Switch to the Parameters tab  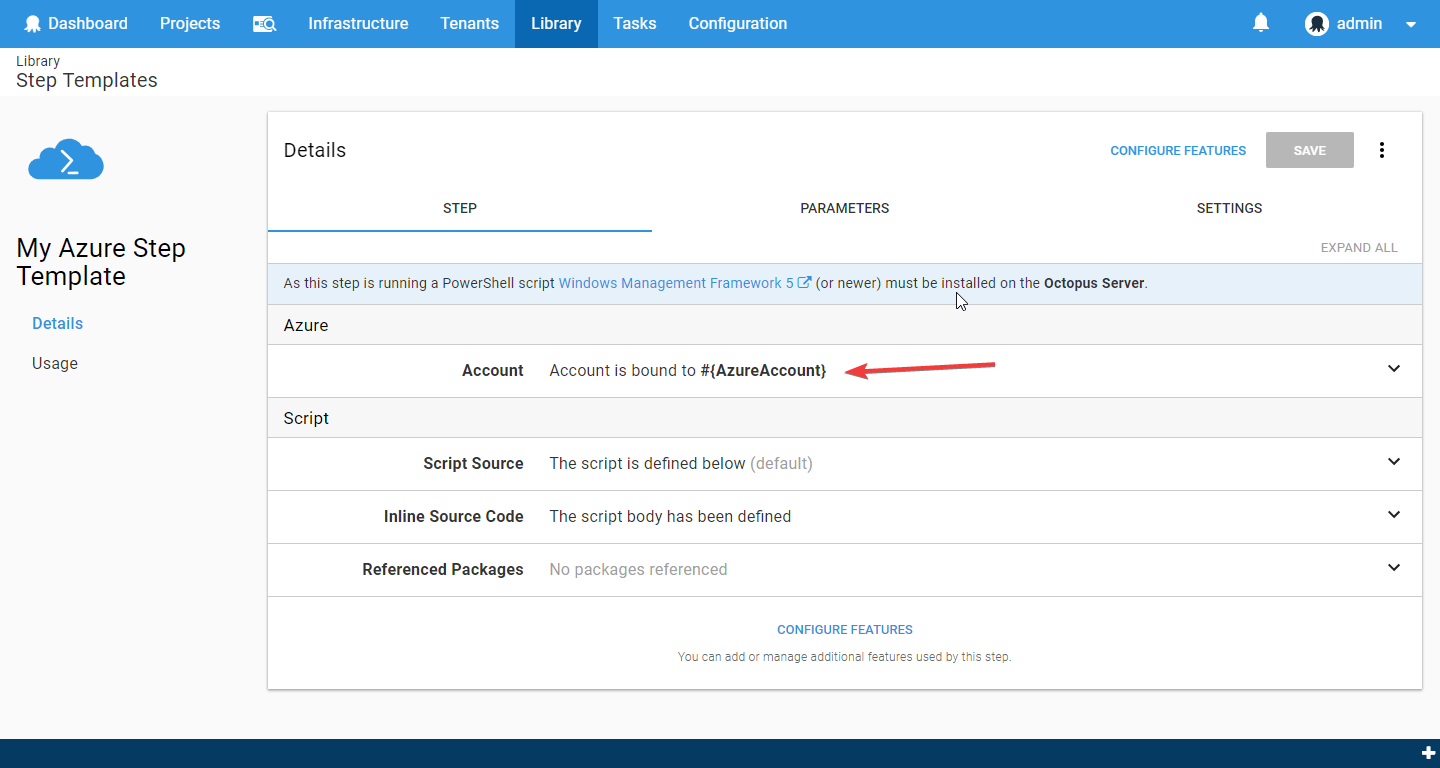845,208
